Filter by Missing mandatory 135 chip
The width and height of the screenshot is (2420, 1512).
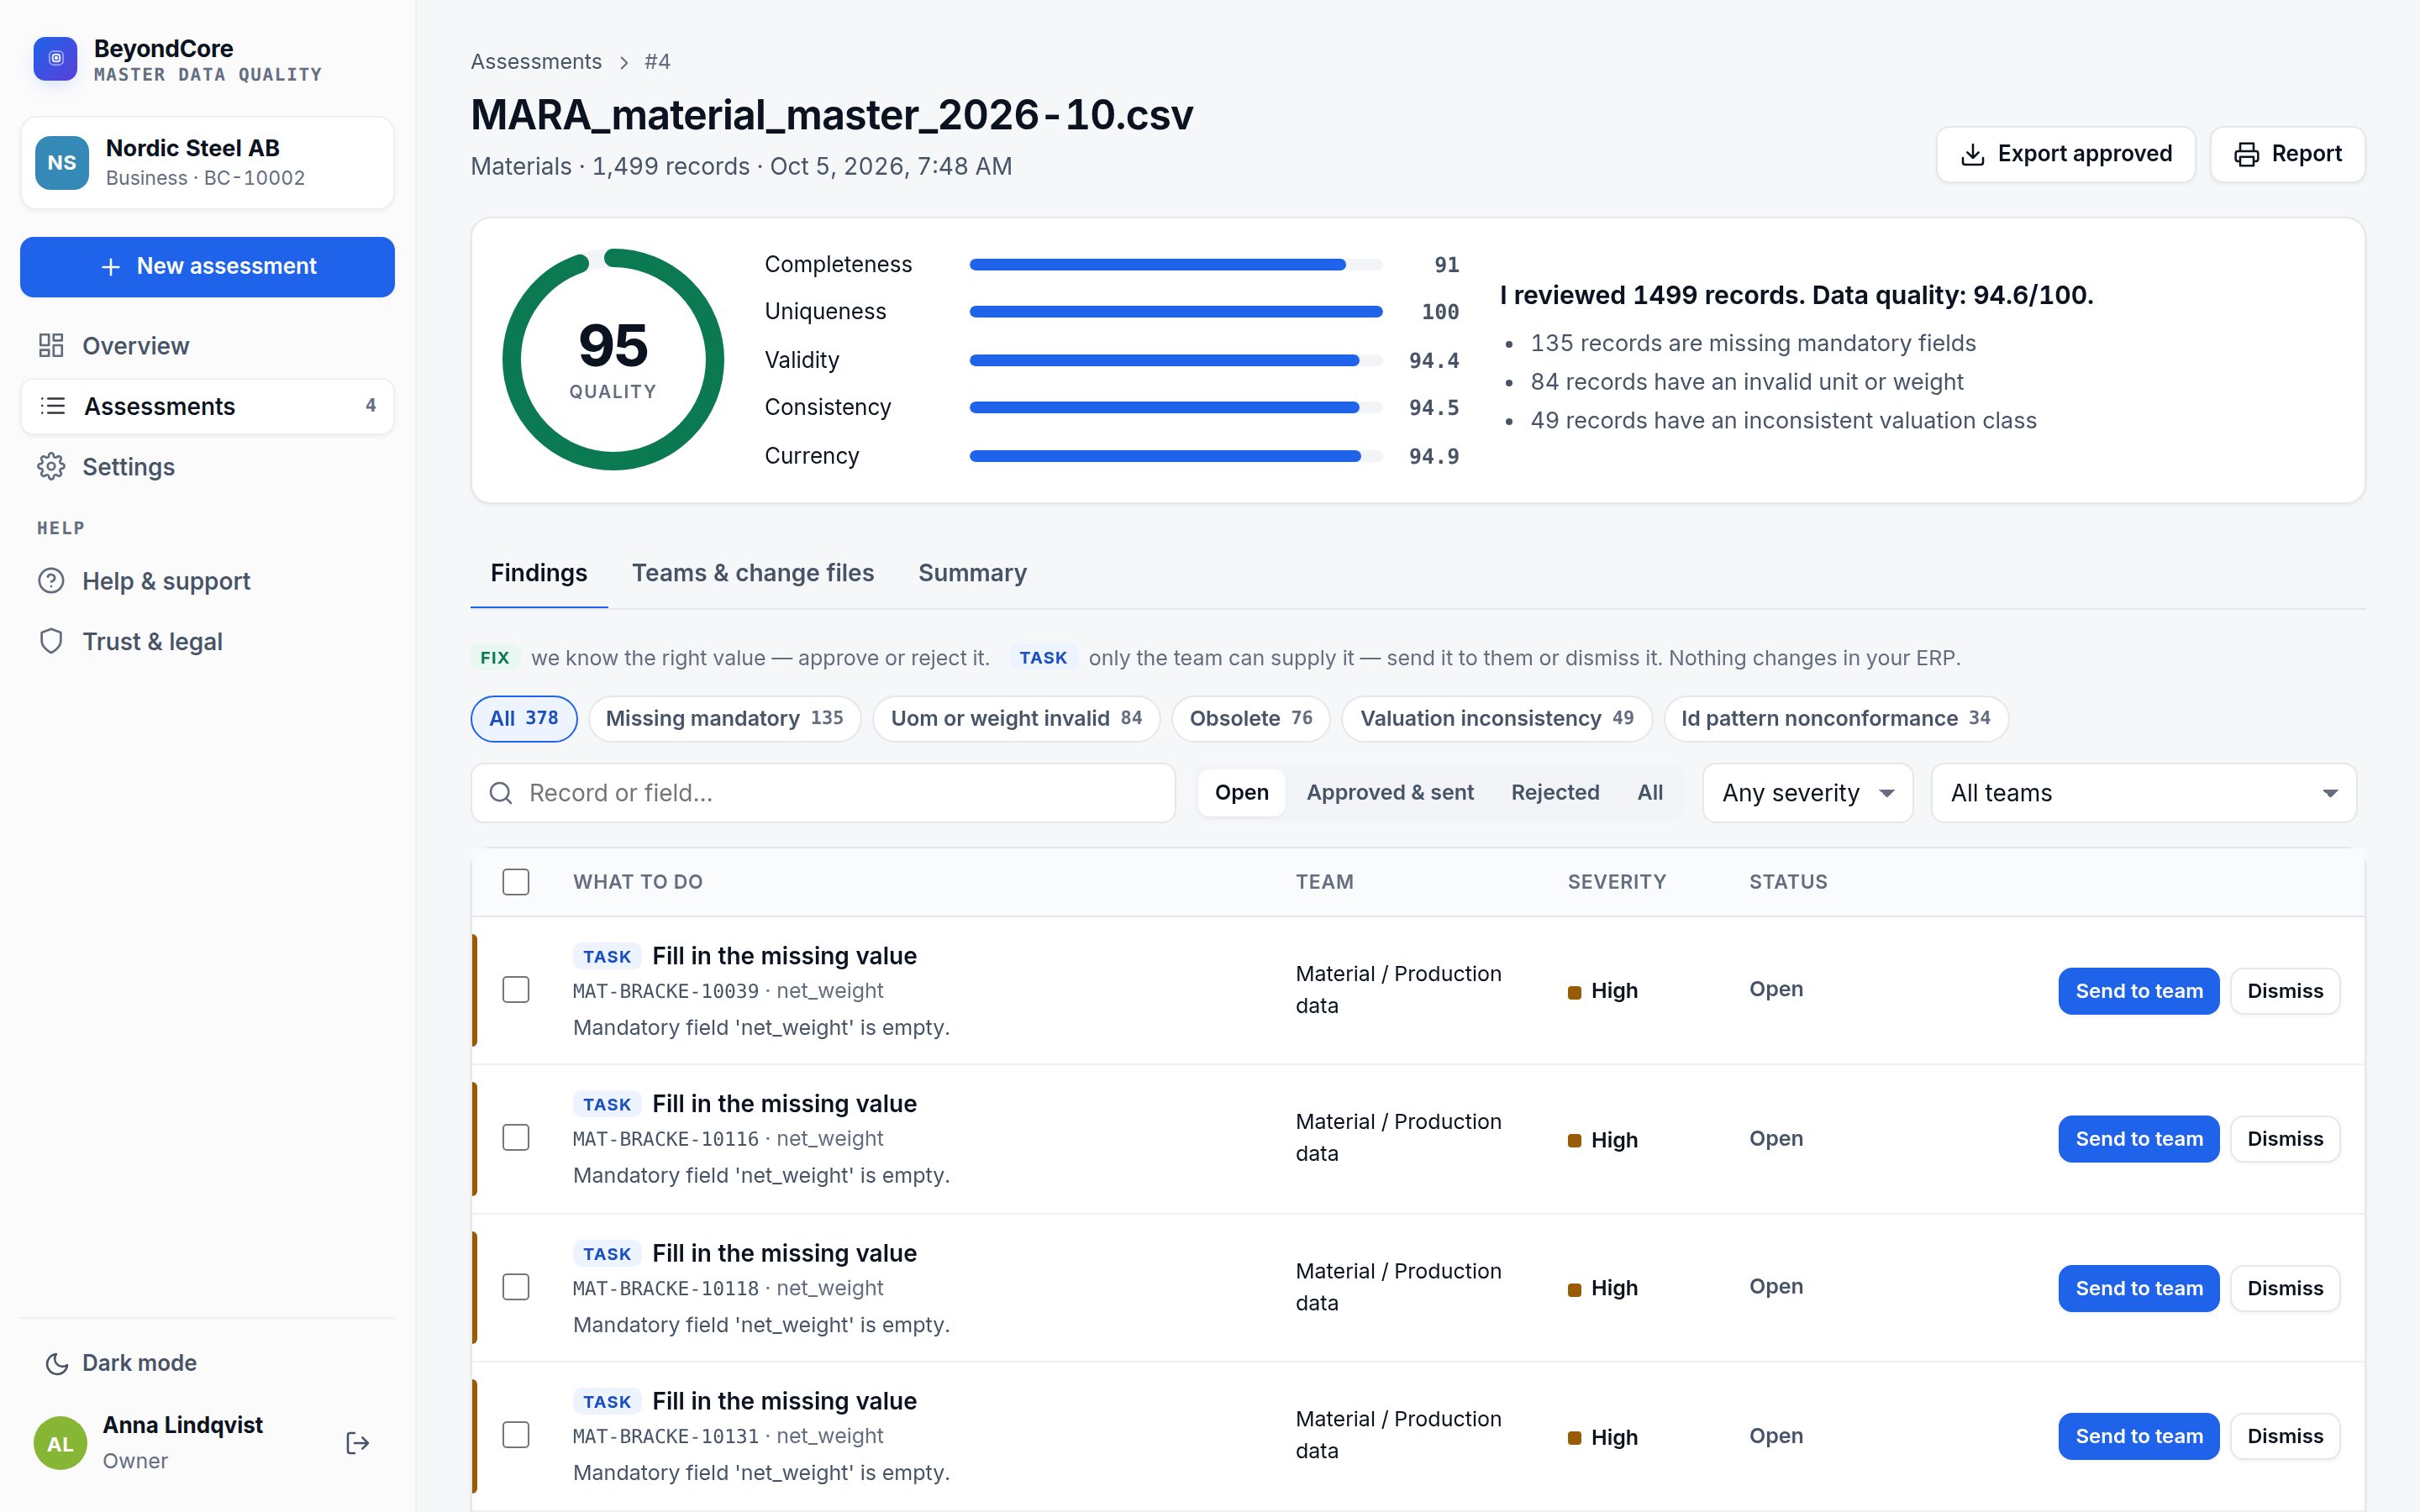[x=724, y=718]
